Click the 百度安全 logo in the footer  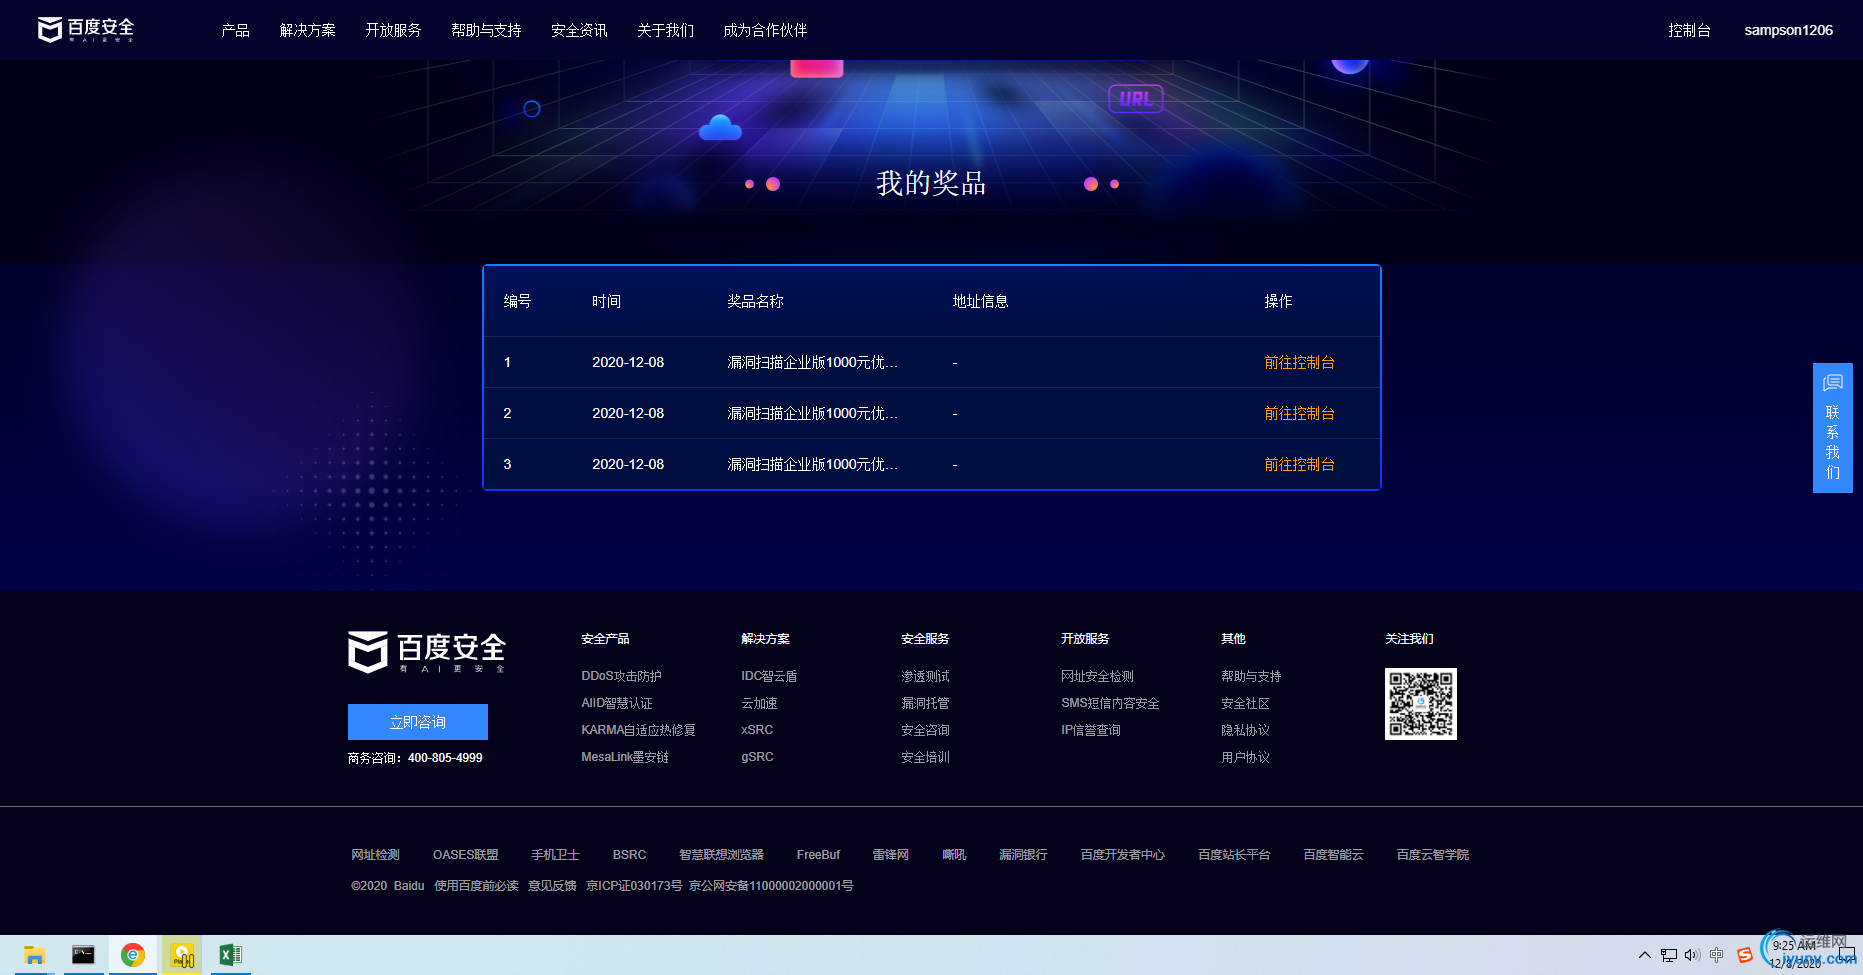(x=427, y=652)
